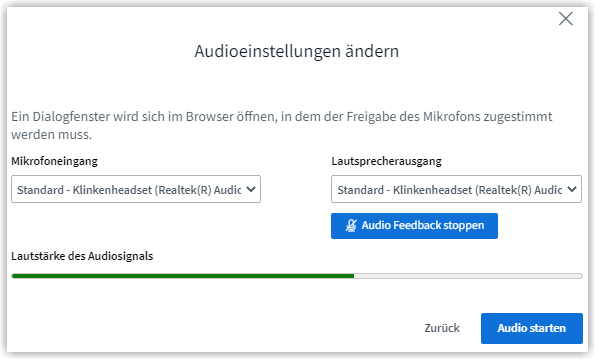Select the Lautsprecherausgang label
This screenshot has width=596, height=360.
387,161
